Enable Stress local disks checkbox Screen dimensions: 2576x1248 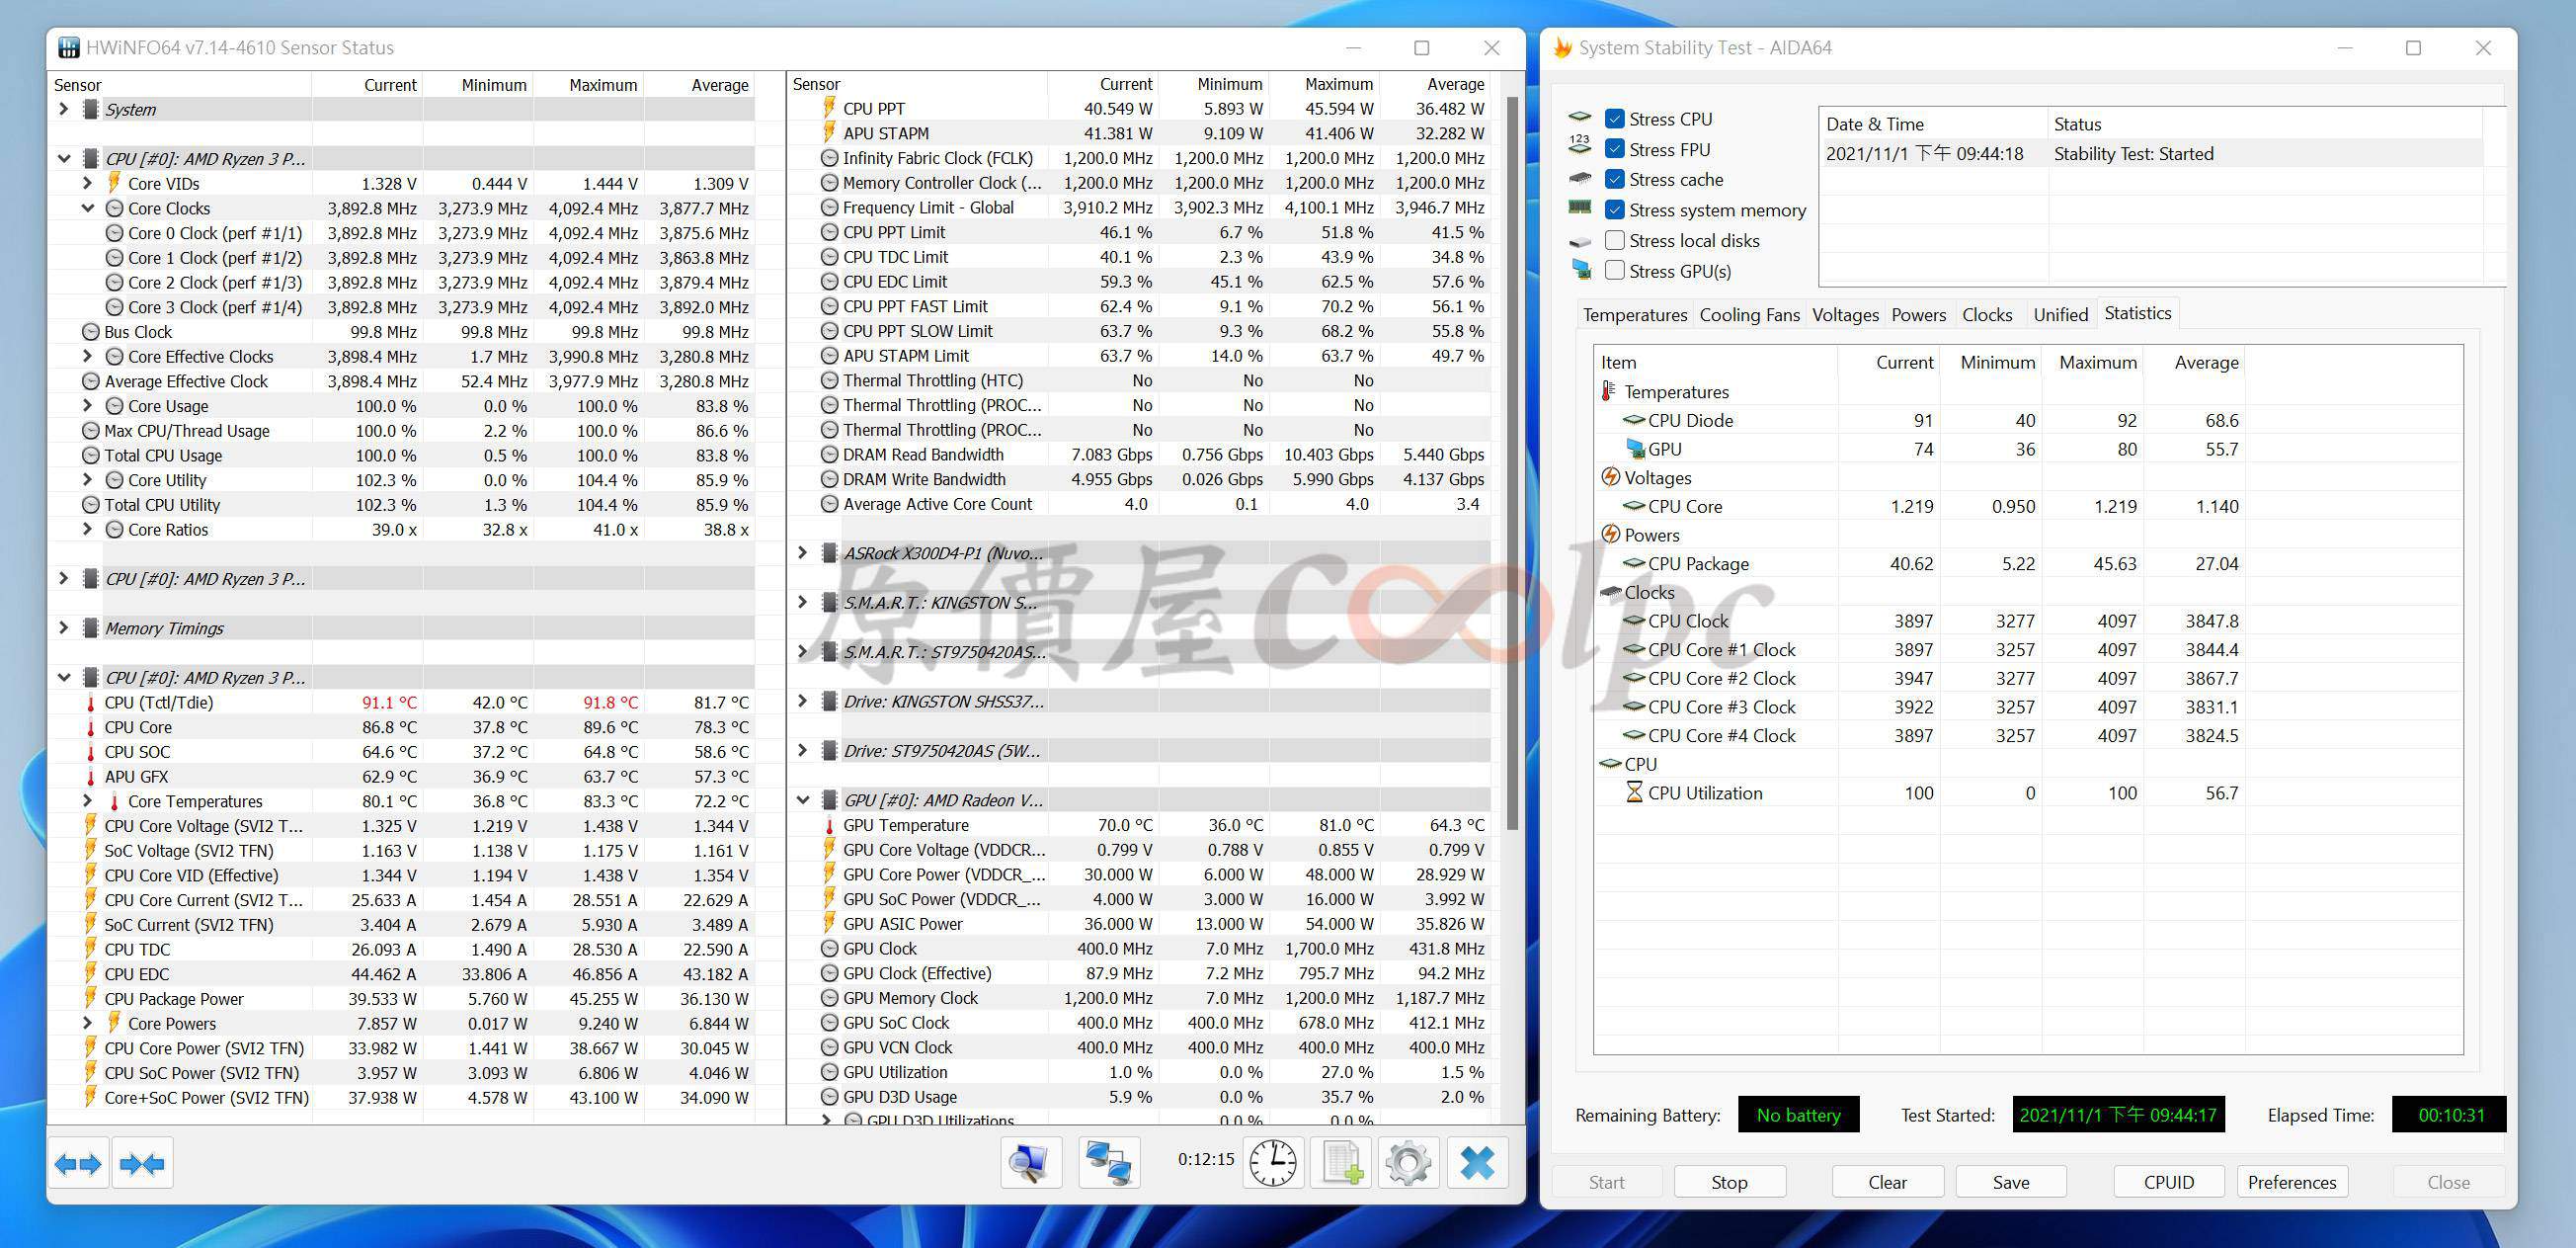[1614, 240]
